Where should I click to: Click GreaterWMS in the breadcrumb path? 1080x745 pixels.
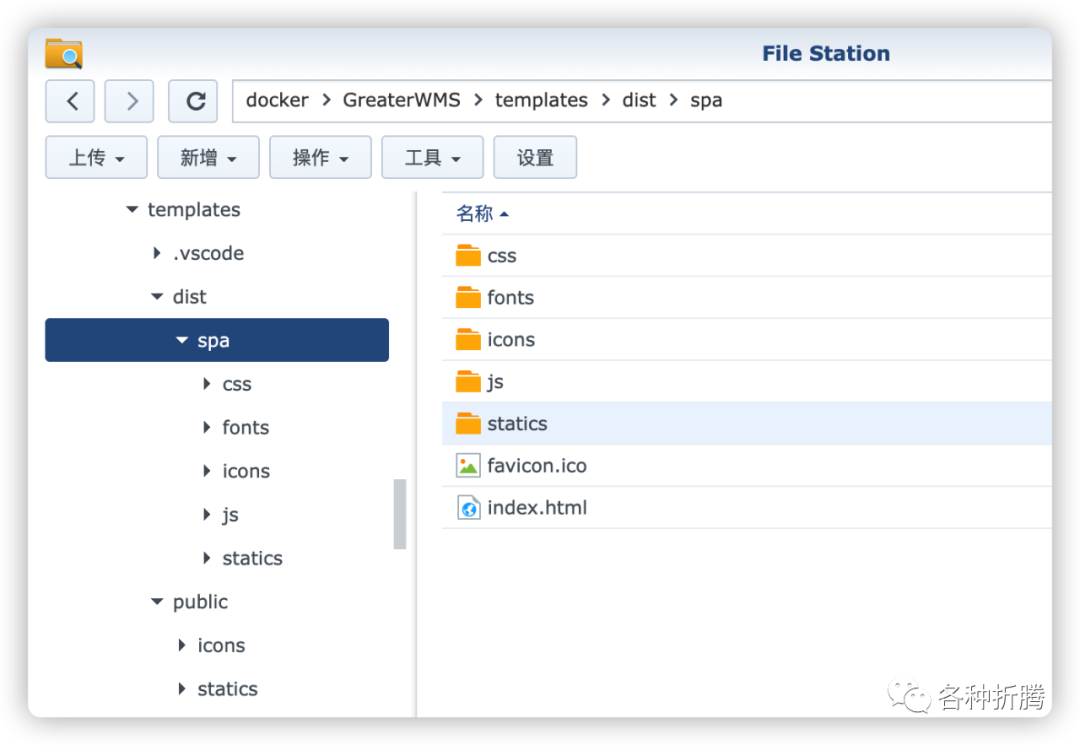coord(401,100)
